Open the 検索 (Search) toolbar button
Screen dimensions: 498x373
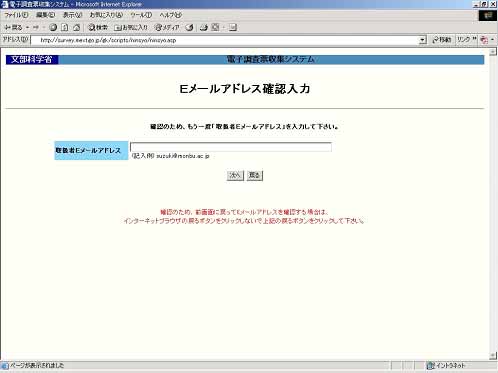pyautogui.click(x=98, y=27)
